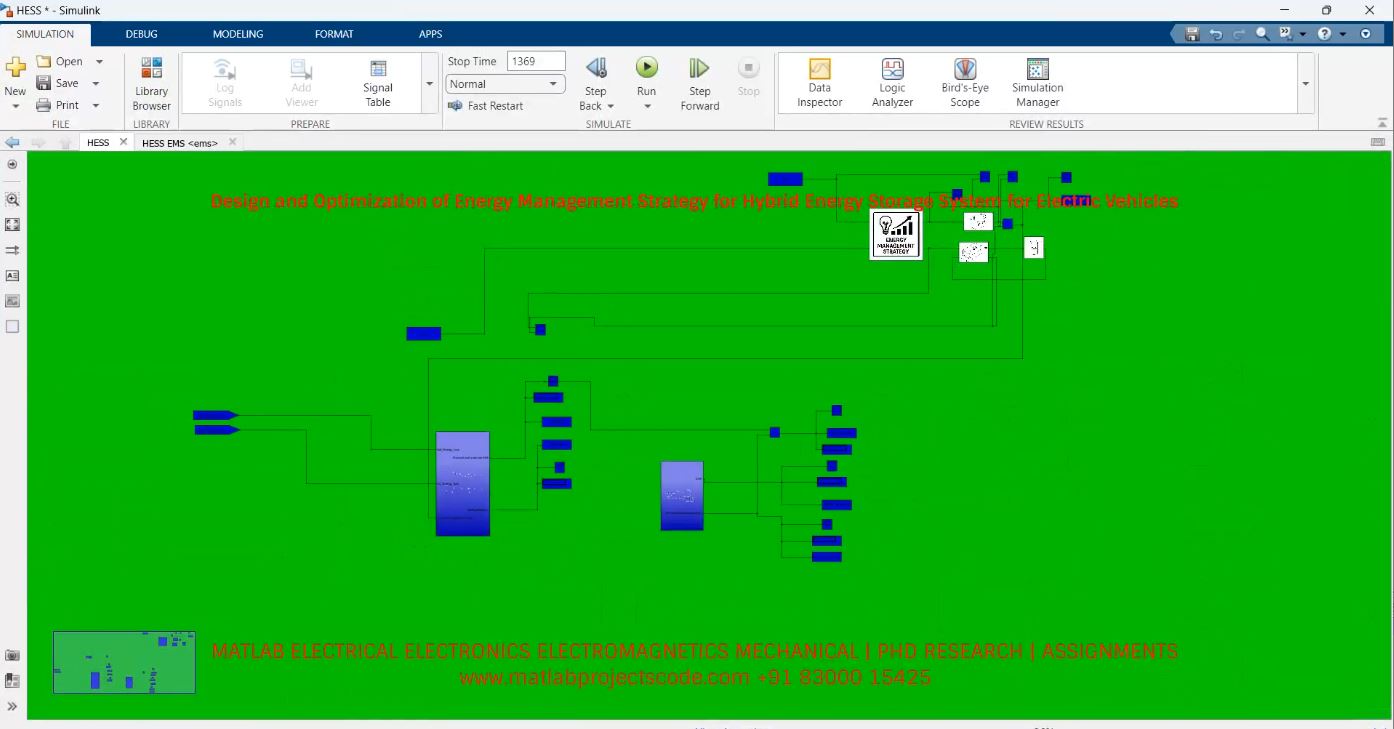
Task: Open the Data Inspector
Action: 819,83
